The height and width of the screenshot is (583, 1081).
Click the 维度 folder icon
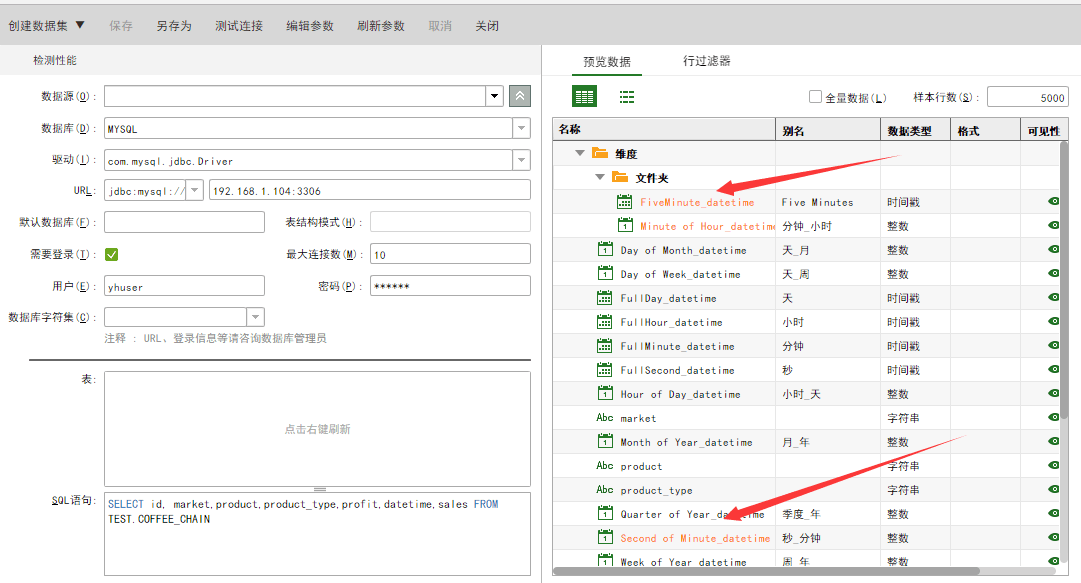(600, 154)
